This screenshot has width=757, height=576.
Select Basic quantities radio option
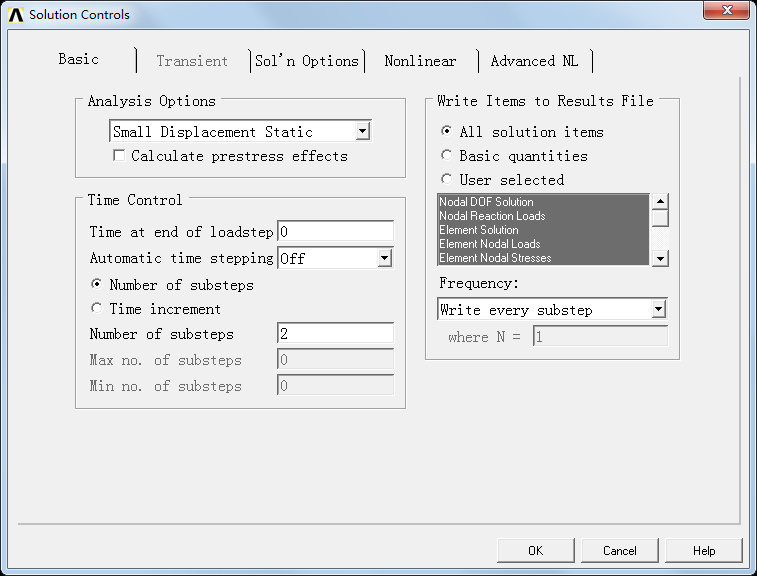[x=446, y=156]
